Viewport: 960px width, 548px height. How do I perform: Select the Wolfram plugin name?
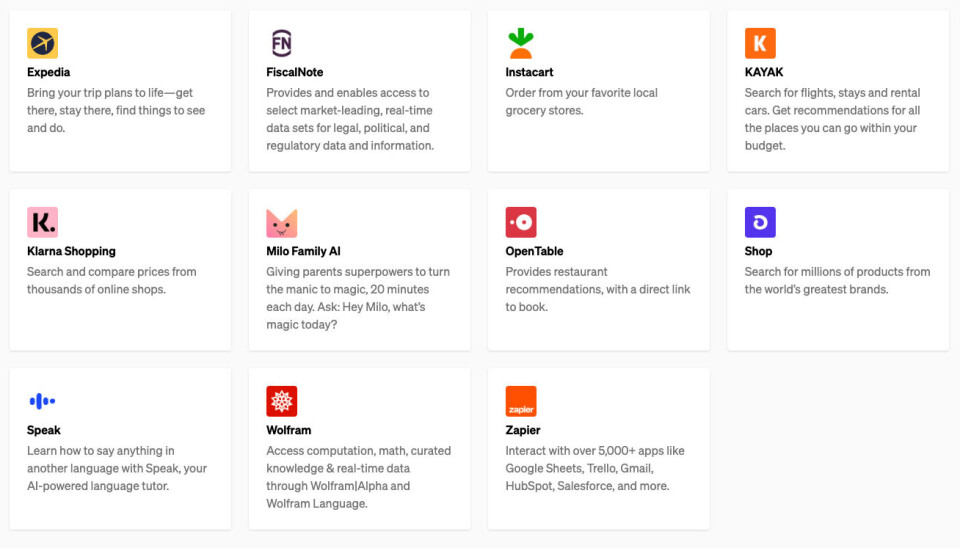pos(288,430)
